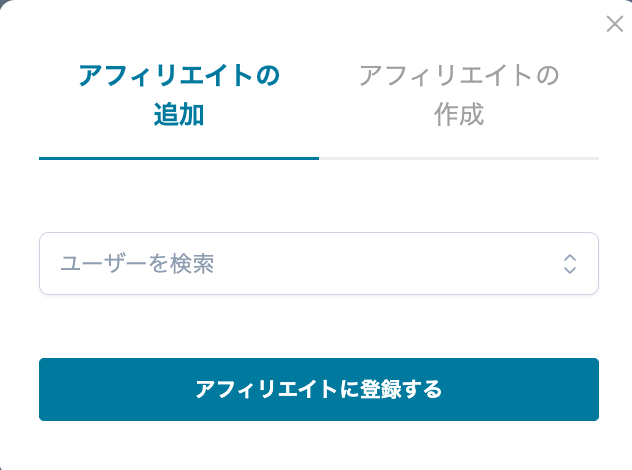
Task: Open the user list via the selector arrows
Action: coord(570,264)
